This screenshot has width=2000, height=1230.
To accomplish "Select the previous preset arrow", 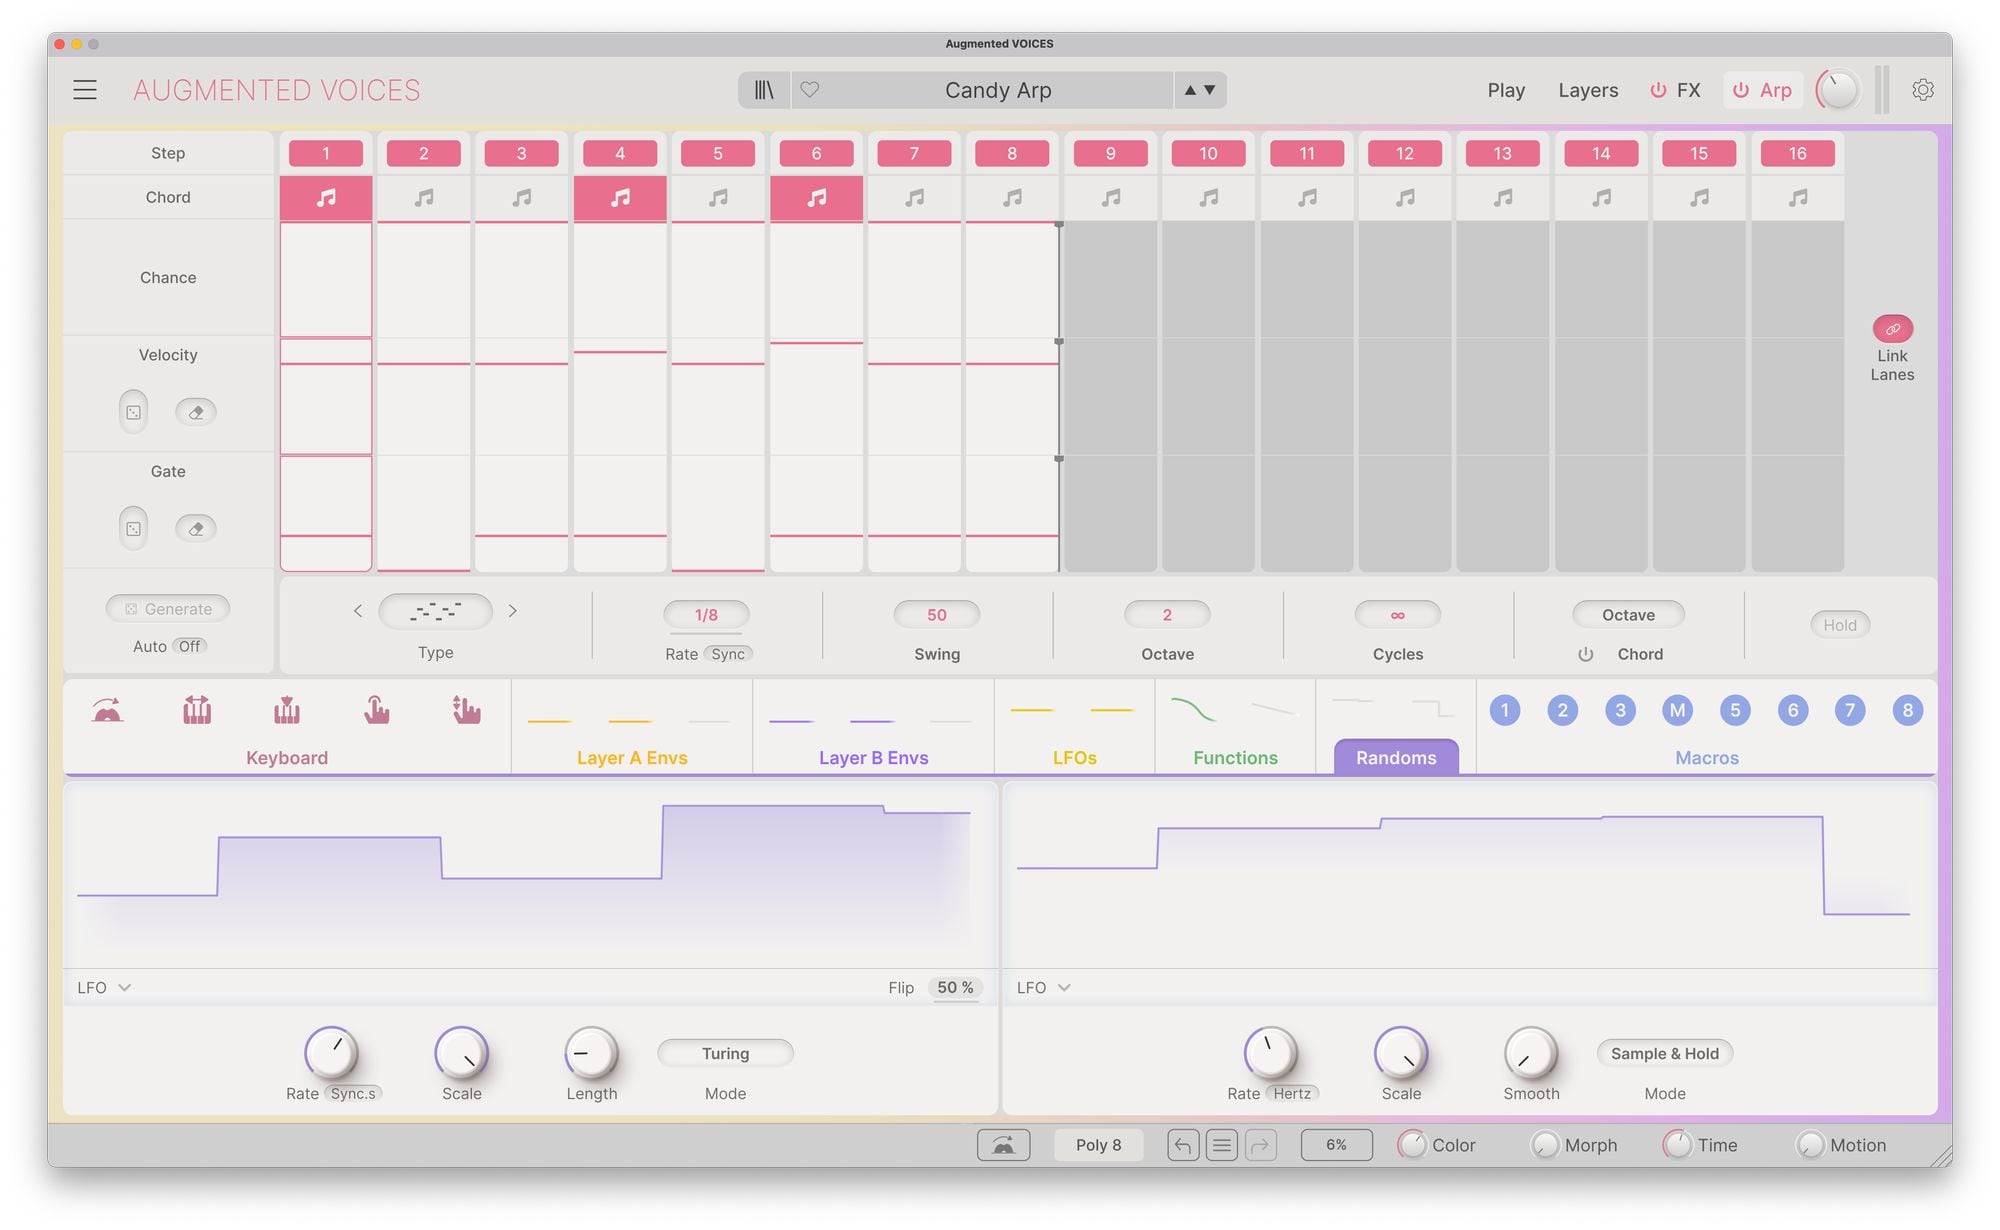I will tap(1190, 90).
